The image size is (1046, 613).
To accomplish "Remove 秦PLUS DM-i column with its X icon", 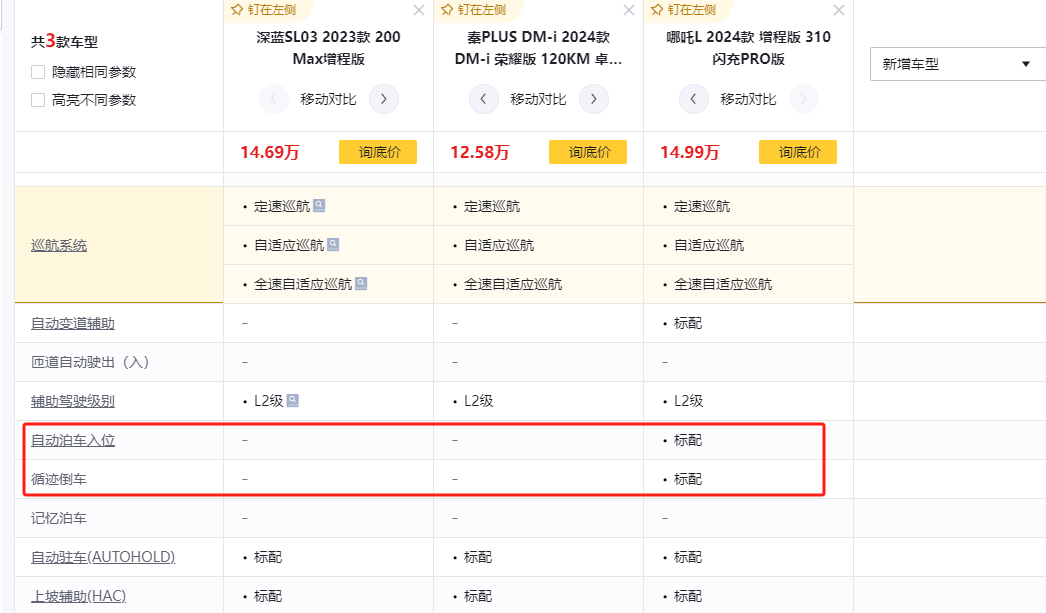I will coord(629,10).
